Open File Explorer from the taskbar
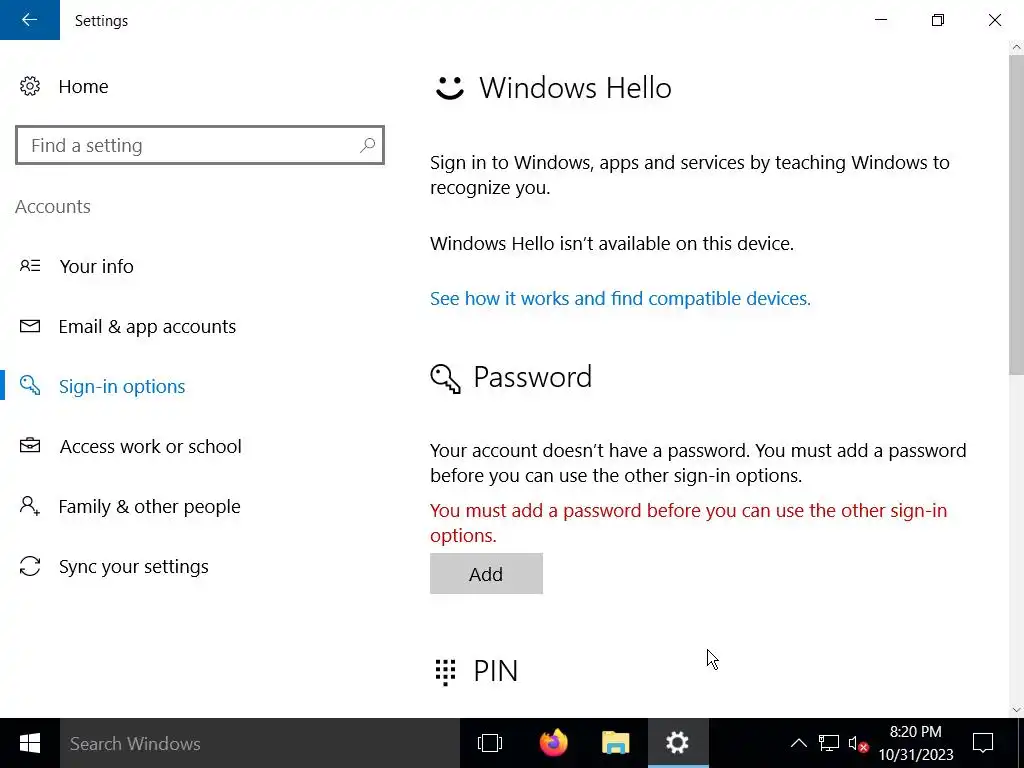1024x768 pixels. (x=615, y=743)
